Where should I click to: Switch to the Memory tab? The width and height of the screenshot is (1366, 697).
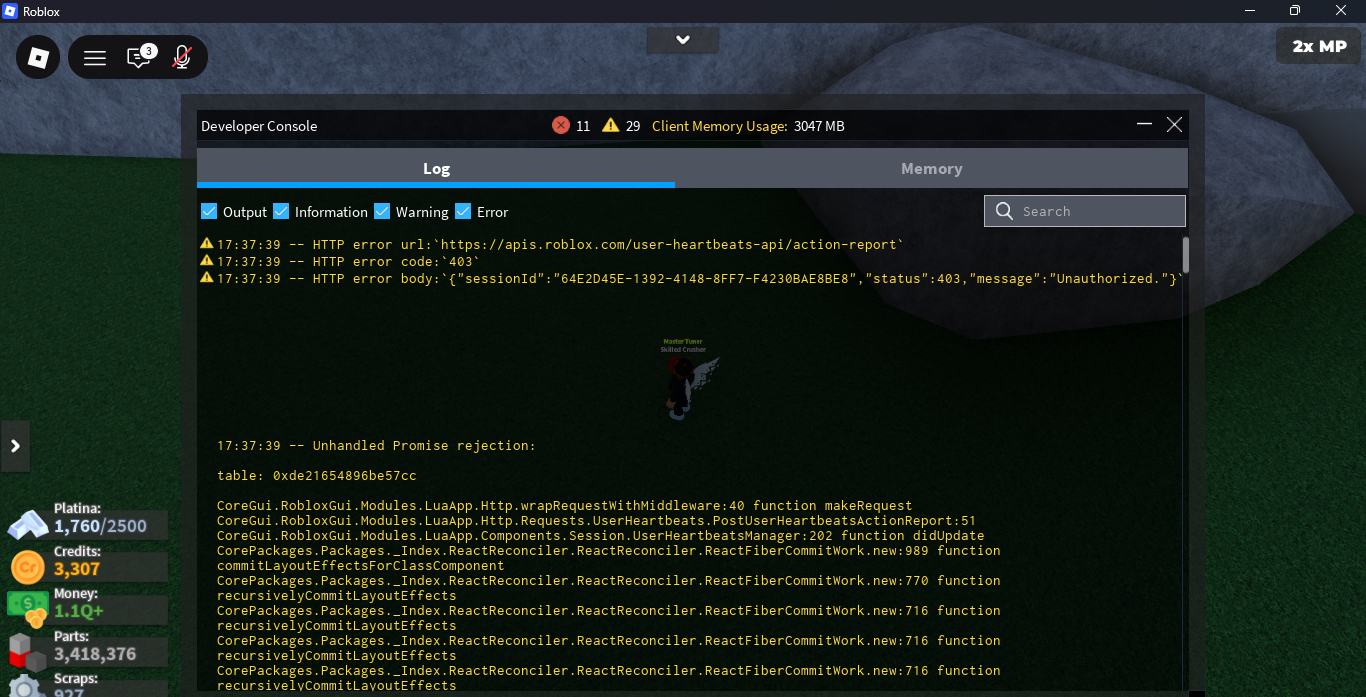click(931, 169)
